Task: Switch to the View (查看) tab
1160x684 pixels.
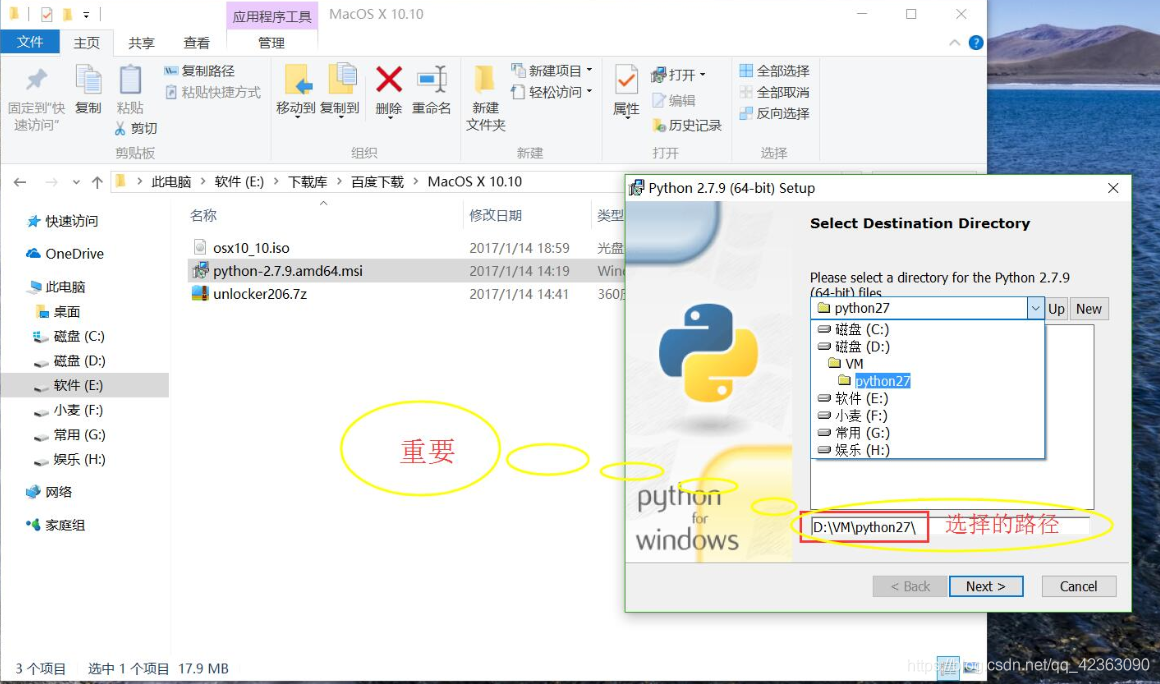Action: coord(197,43)
